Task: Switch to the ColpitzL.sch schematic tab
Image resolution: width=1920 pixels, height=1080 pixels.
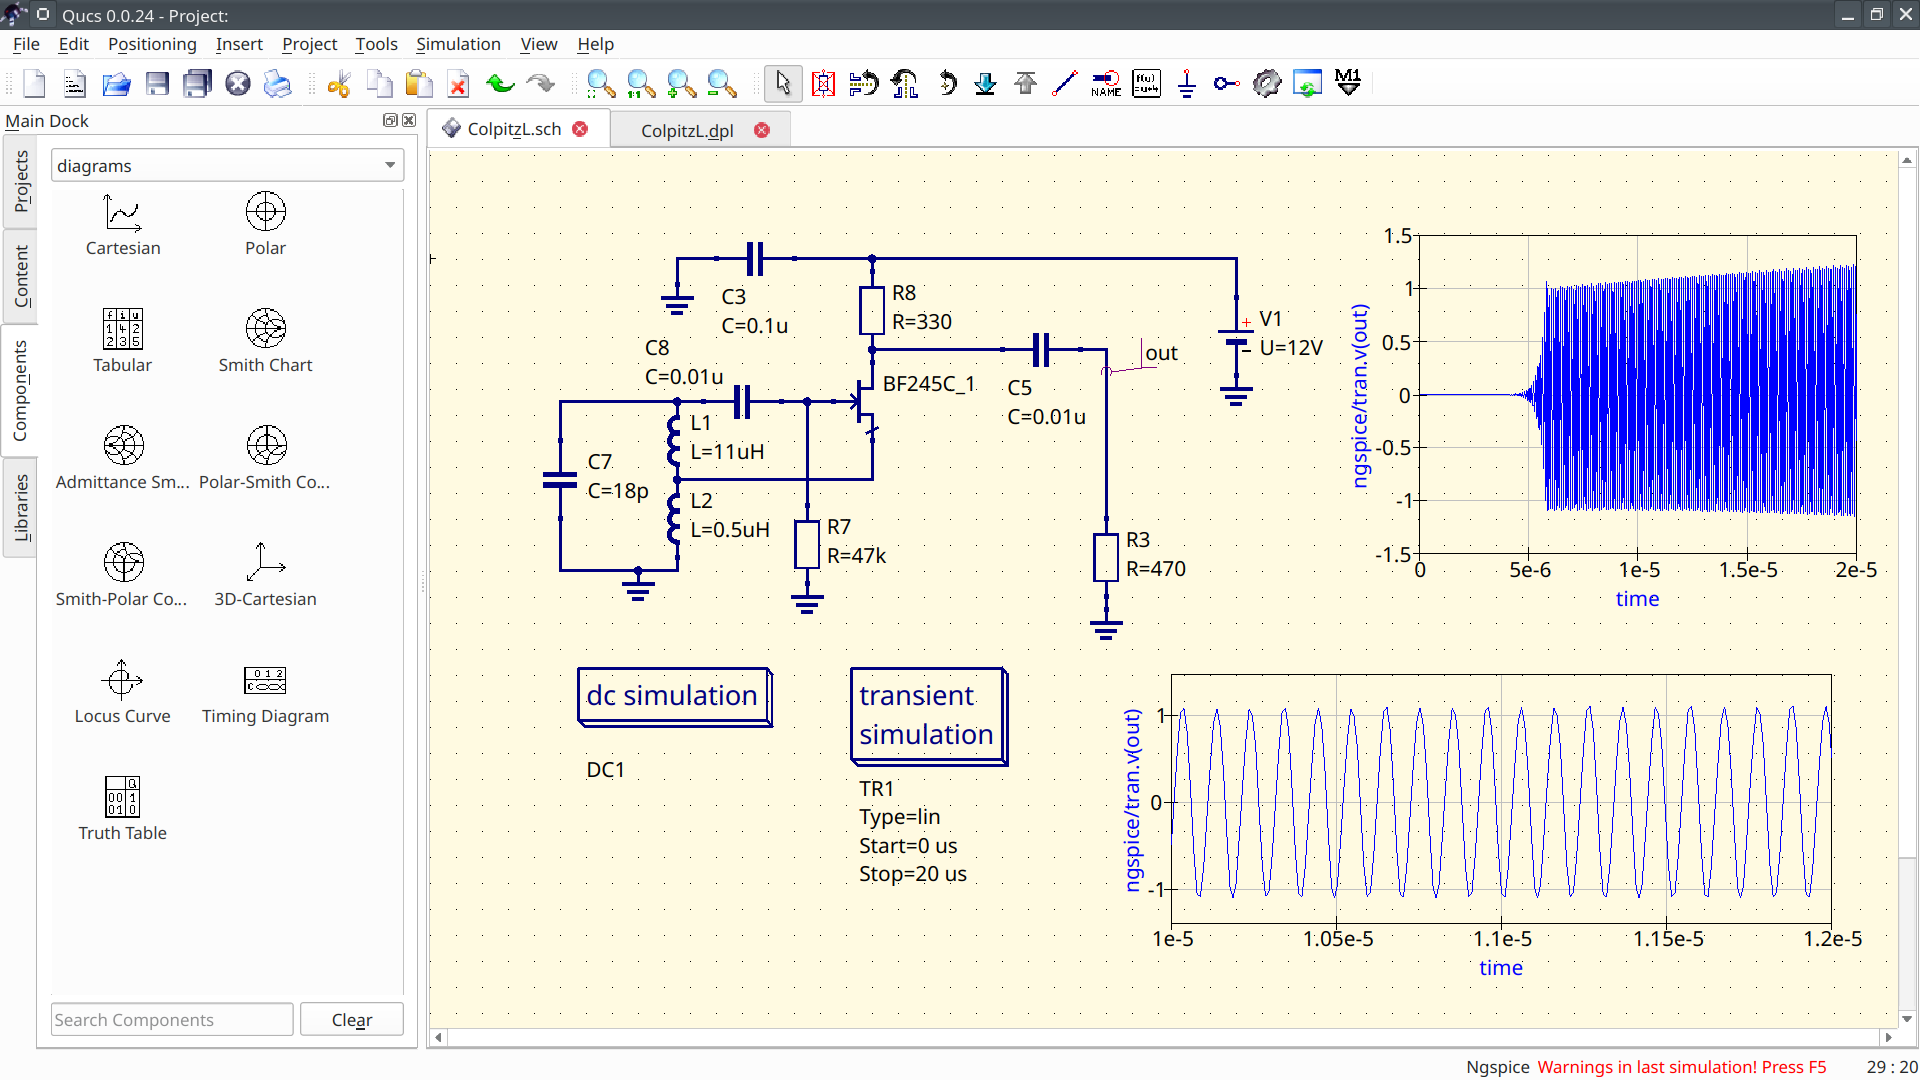Action: coord(512,129)
